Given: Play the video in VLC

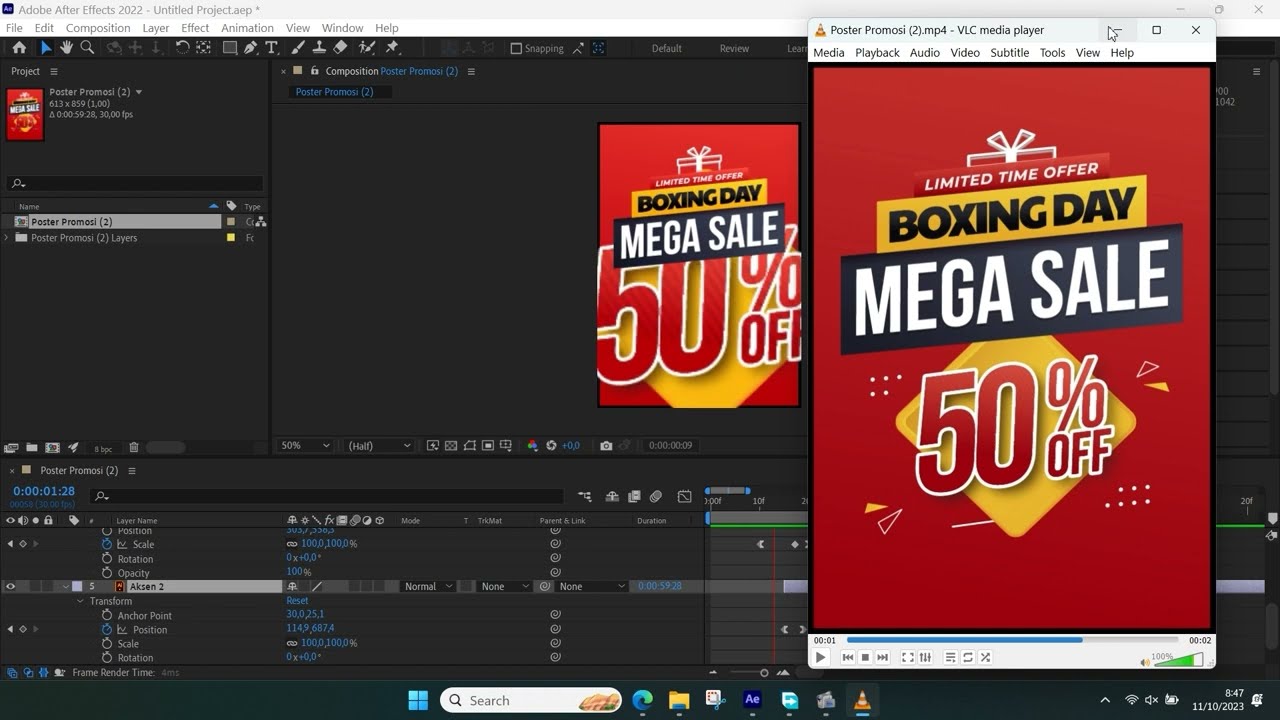Looking at the screenshot, I should (820, 657).
